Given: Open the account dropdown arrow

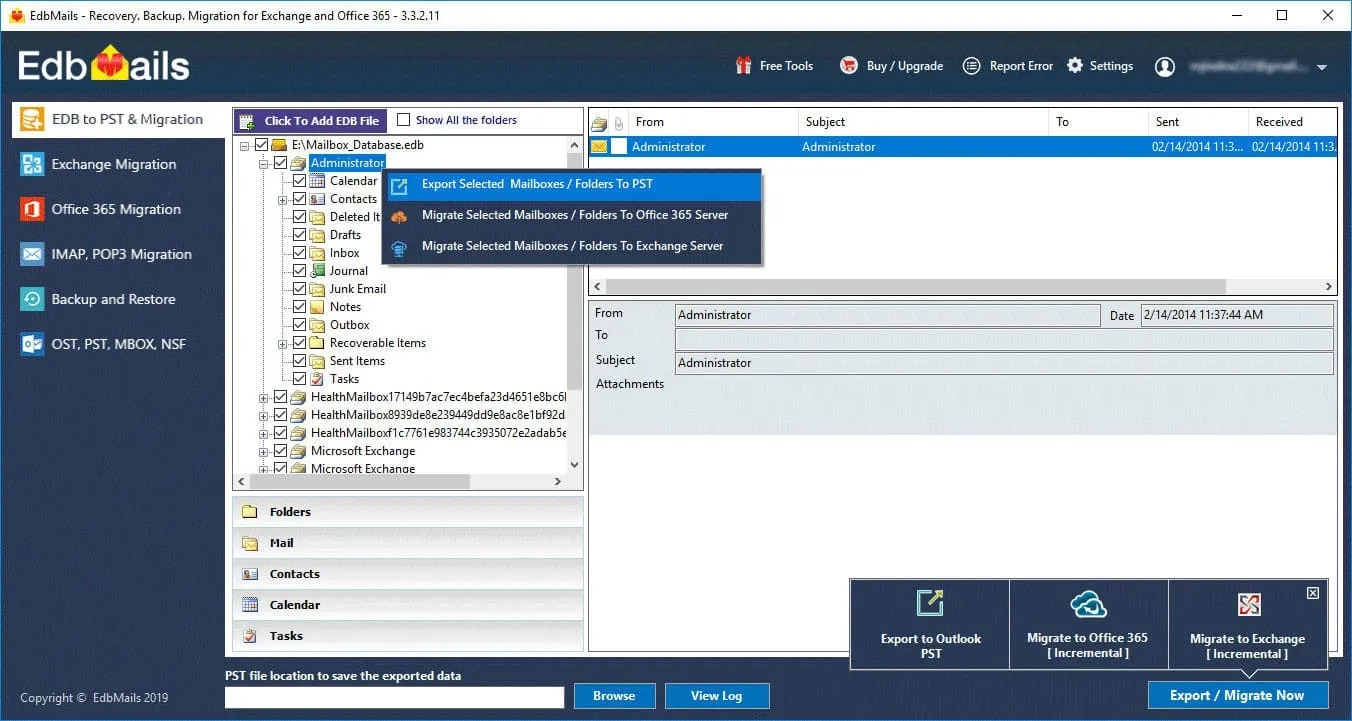Looking at the screenshot, I should point(1322,68).
